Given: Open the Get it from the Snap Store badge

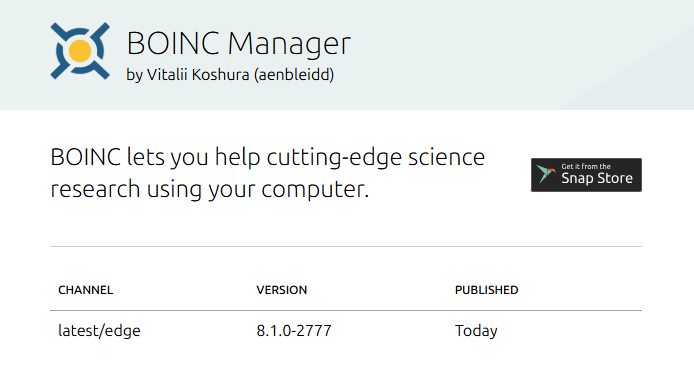Looking at the screenshot, I should [x=586, y=175].
